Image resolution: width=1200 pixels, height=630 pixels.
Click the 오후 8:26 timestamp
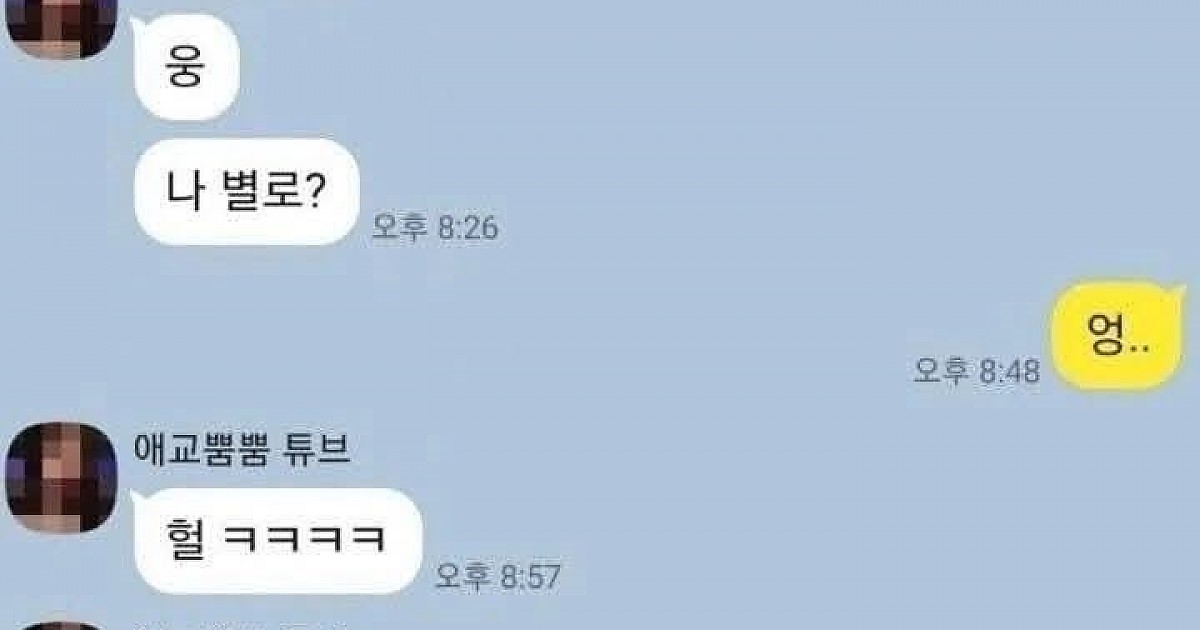pos(435,228)
